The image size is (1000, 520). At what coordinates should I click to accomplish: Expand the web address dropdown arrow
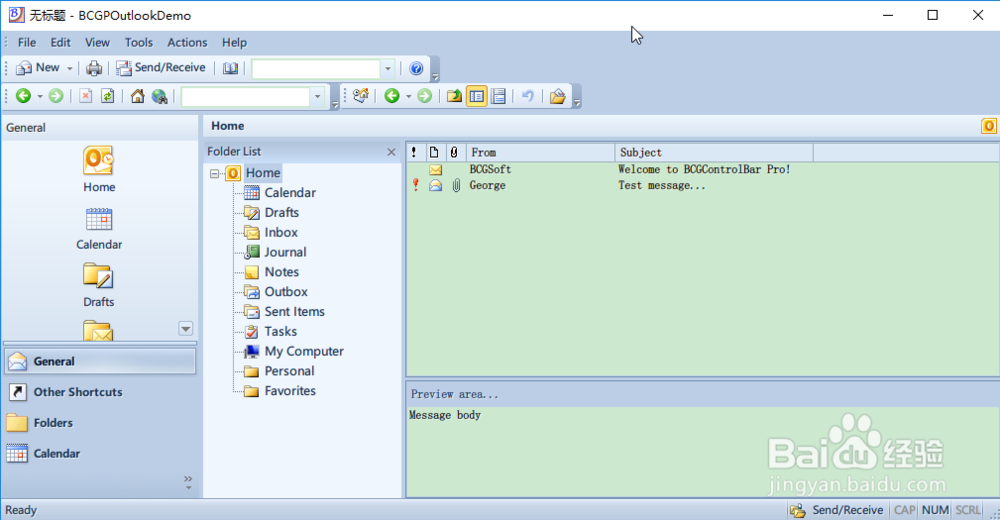click(x=318, y=96)
